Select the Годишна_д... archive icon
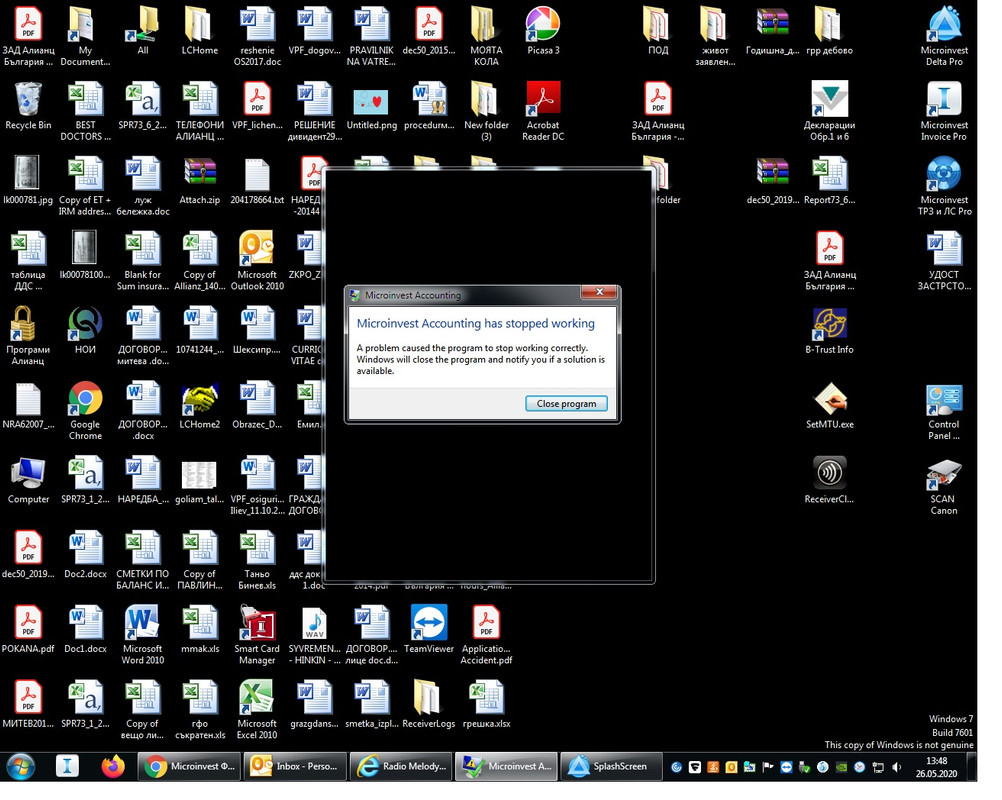Screen dimensions: 1002x800 [x=773, y=31]
